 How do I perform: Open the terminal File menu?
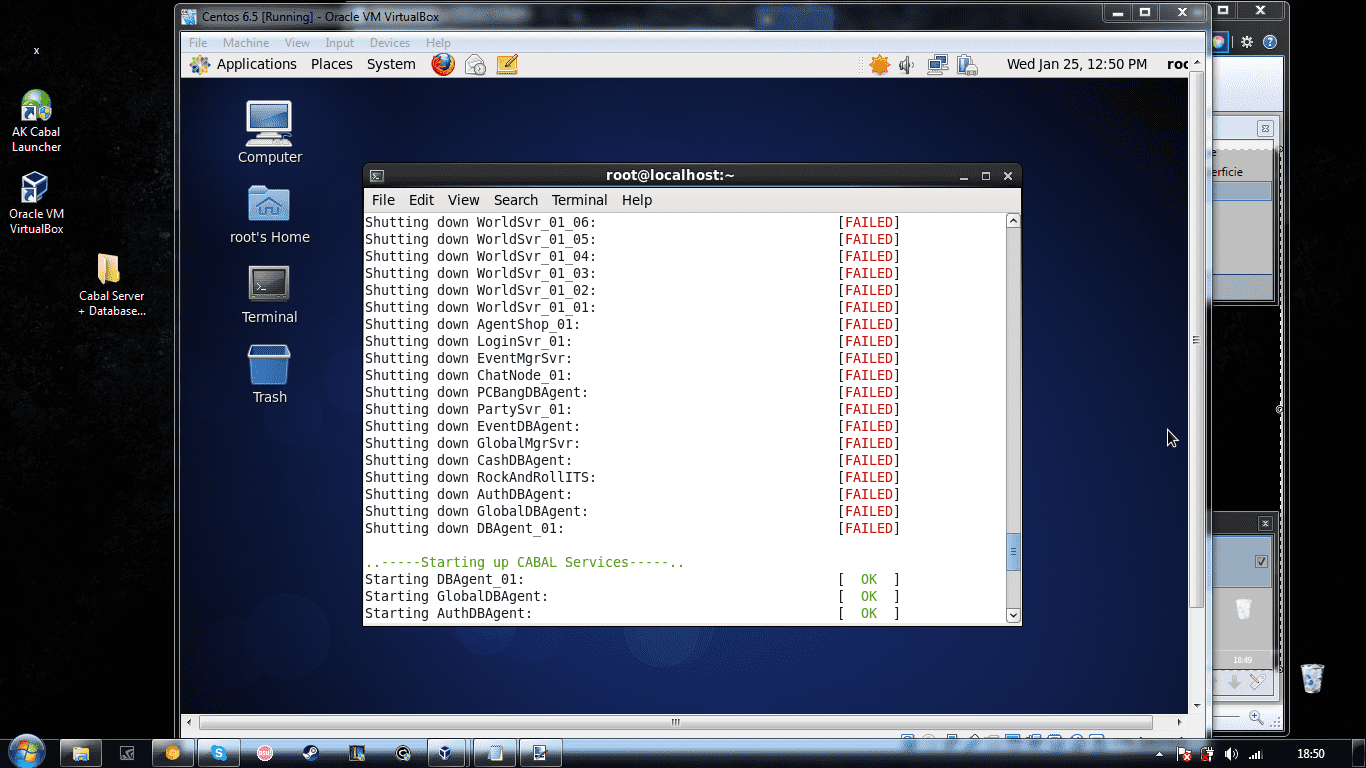click(x=383, y=200)
